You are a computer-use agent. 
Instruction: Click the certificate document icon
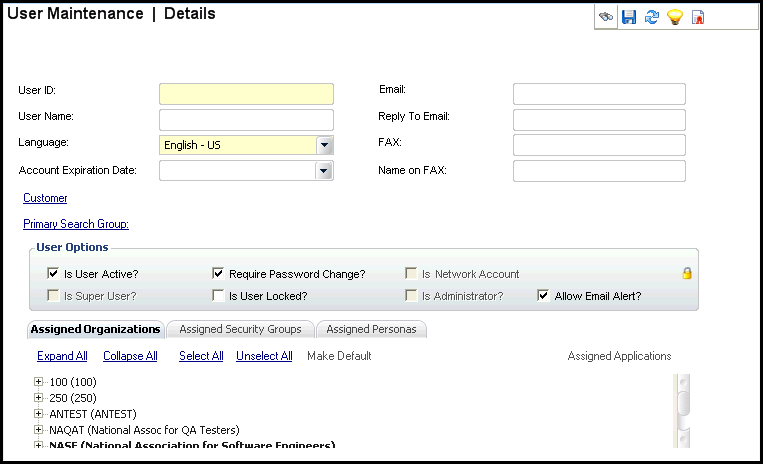(x=698, y=17)
